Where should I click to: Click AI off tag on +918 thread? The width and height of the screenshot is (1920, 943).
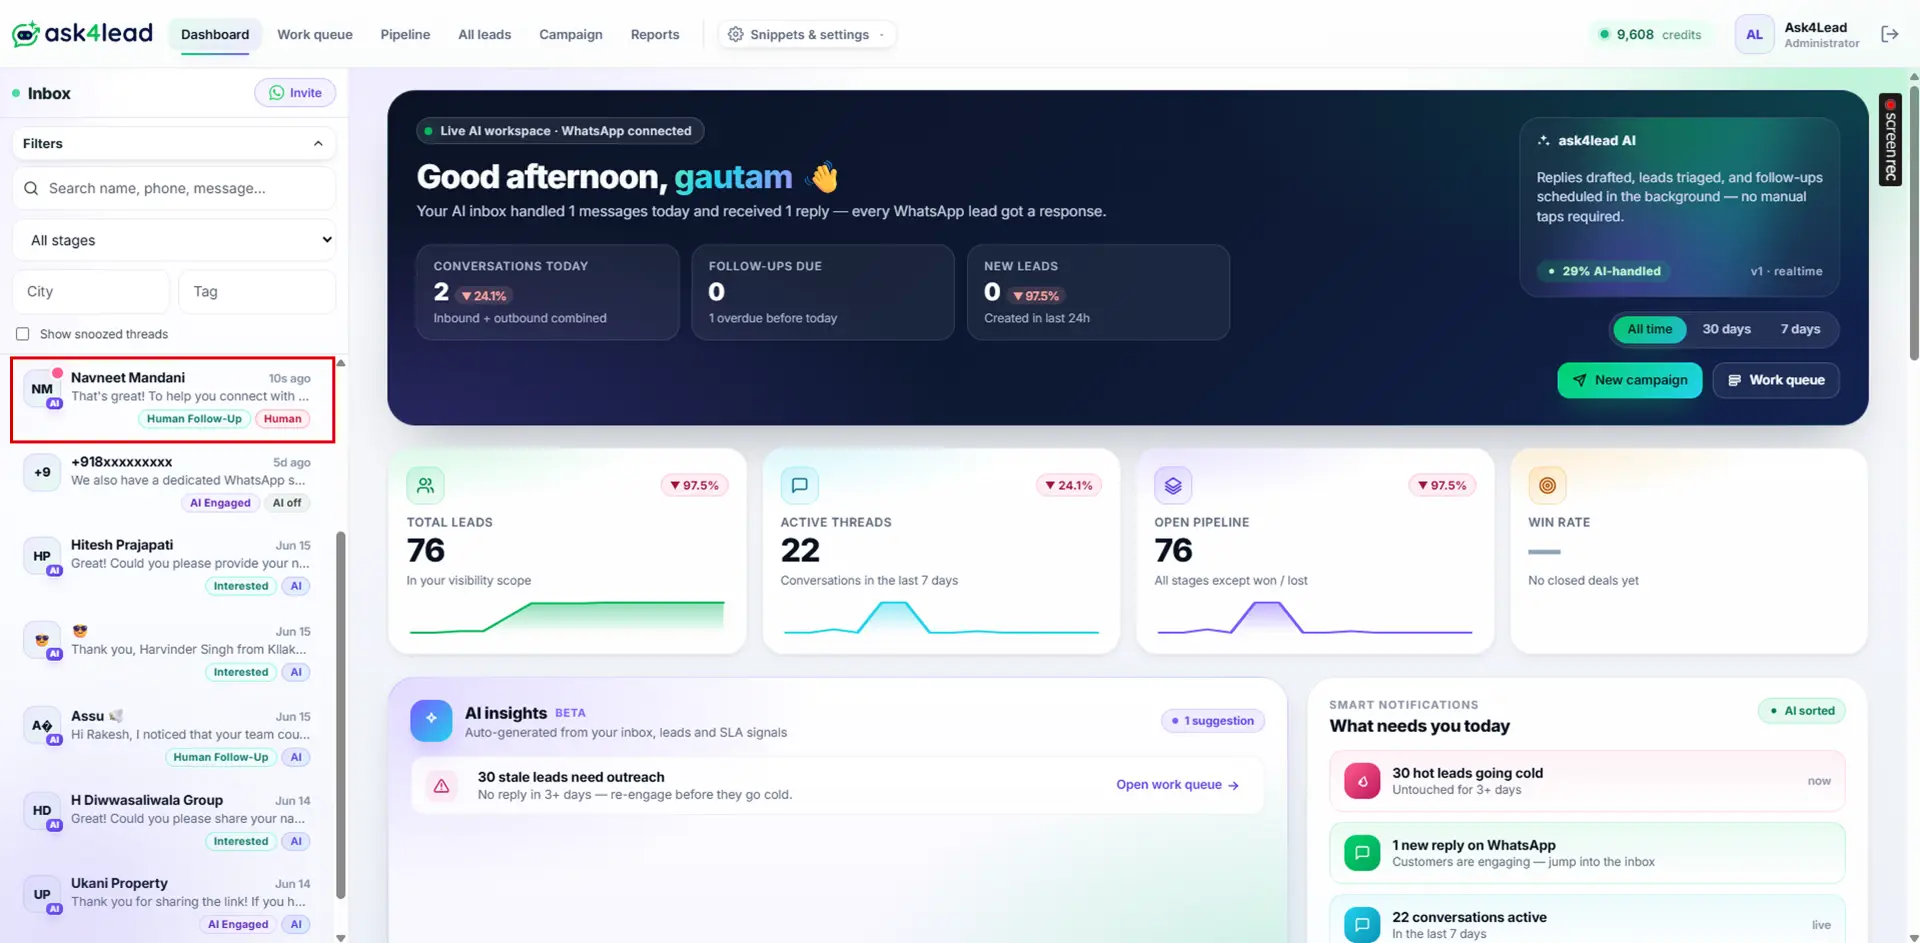tap(287, 503)
